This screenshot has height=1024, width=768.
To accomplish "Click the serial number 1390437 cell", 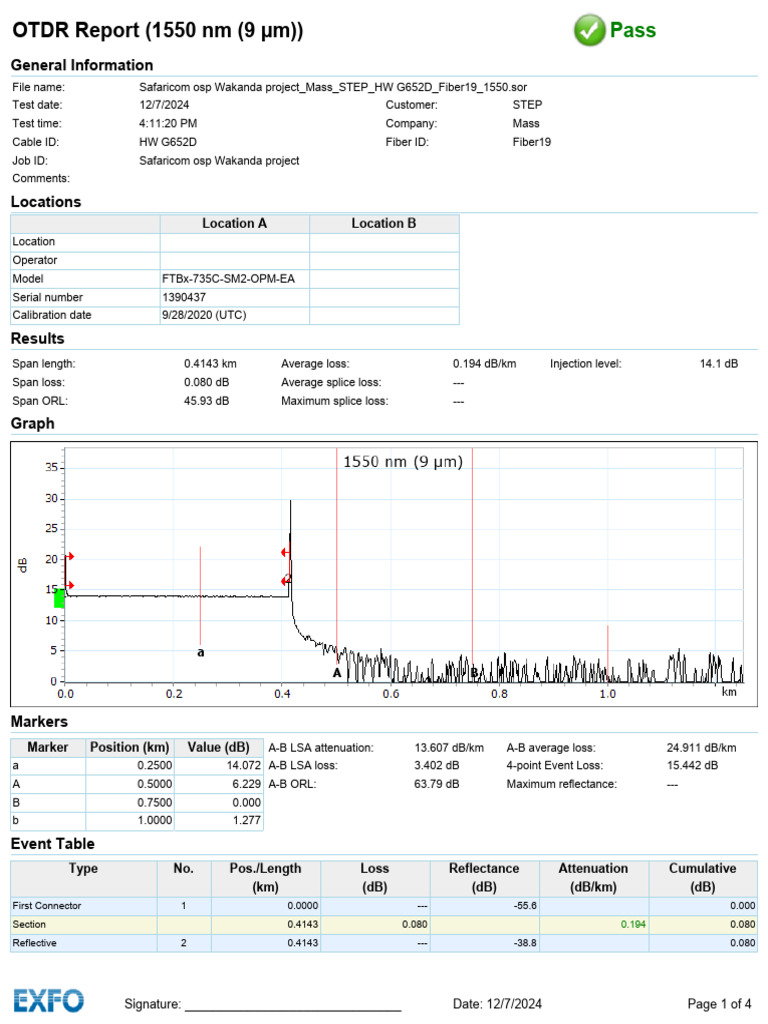I will (234, 297).
